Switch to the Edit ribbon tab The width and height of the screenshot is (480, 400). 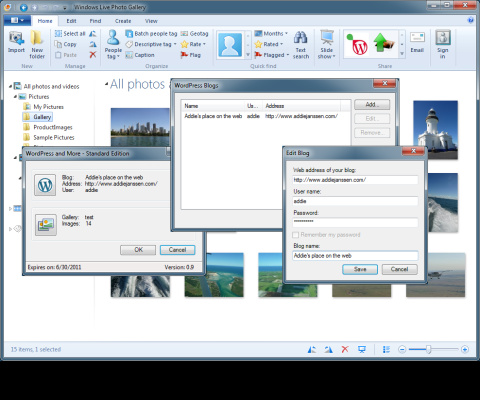71,21
